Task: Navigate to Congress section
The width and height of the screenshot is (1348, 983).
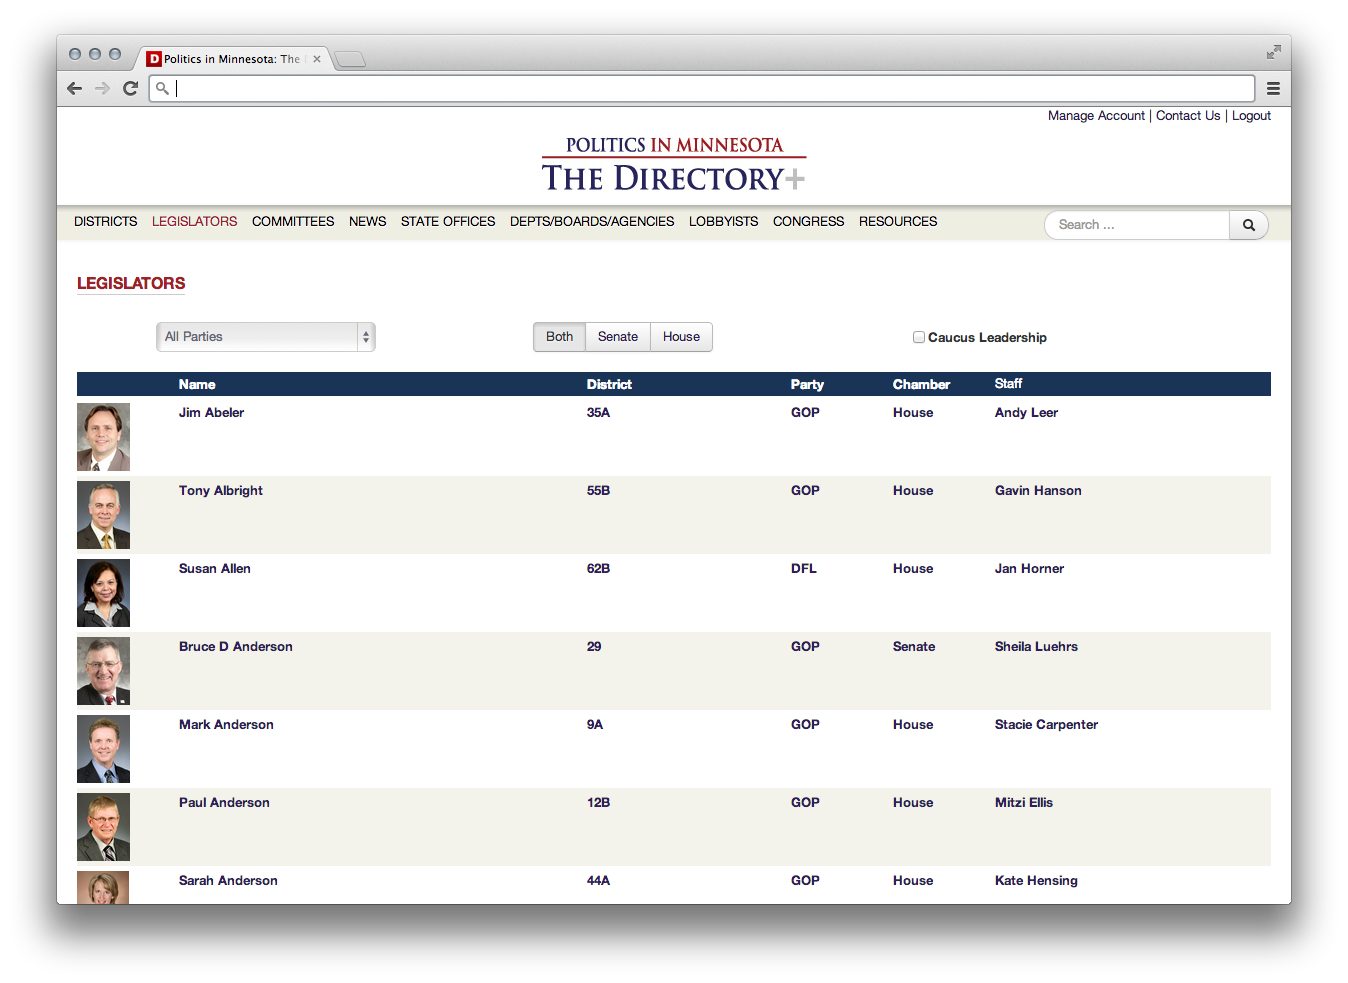Action: pyautogui.click(x=808, y=221)
